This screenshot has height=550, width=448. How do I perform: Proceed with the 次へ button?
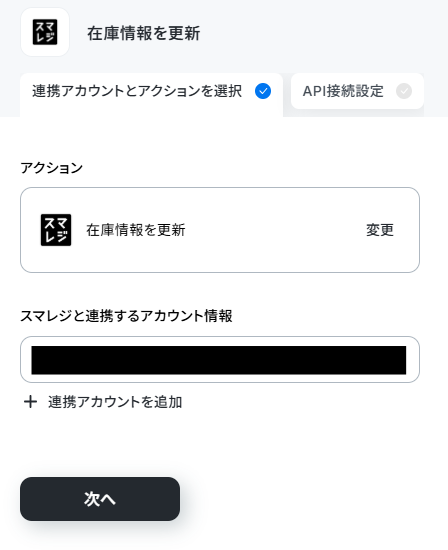(100, 498)
